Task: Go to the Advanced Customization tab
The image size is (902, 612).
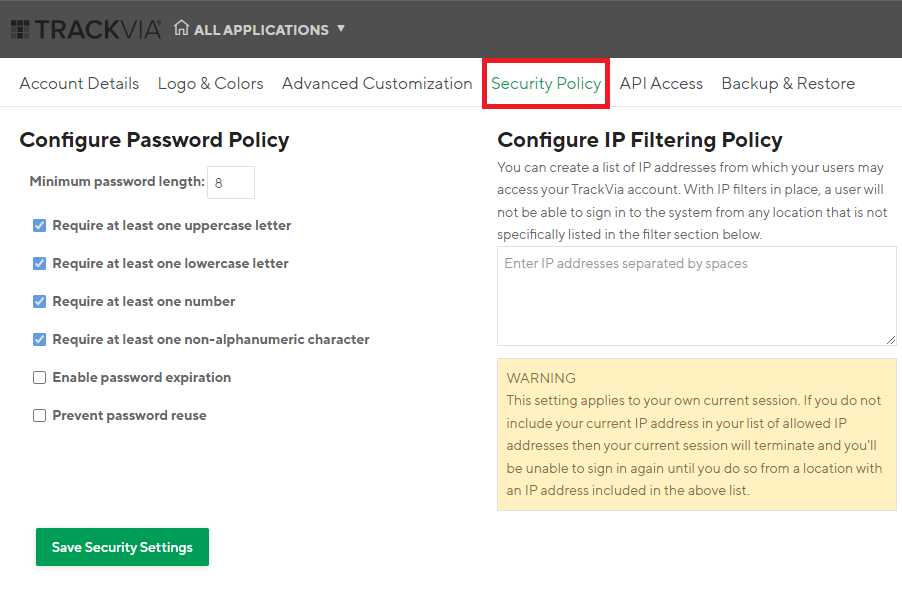Action: tap(377, 83)
